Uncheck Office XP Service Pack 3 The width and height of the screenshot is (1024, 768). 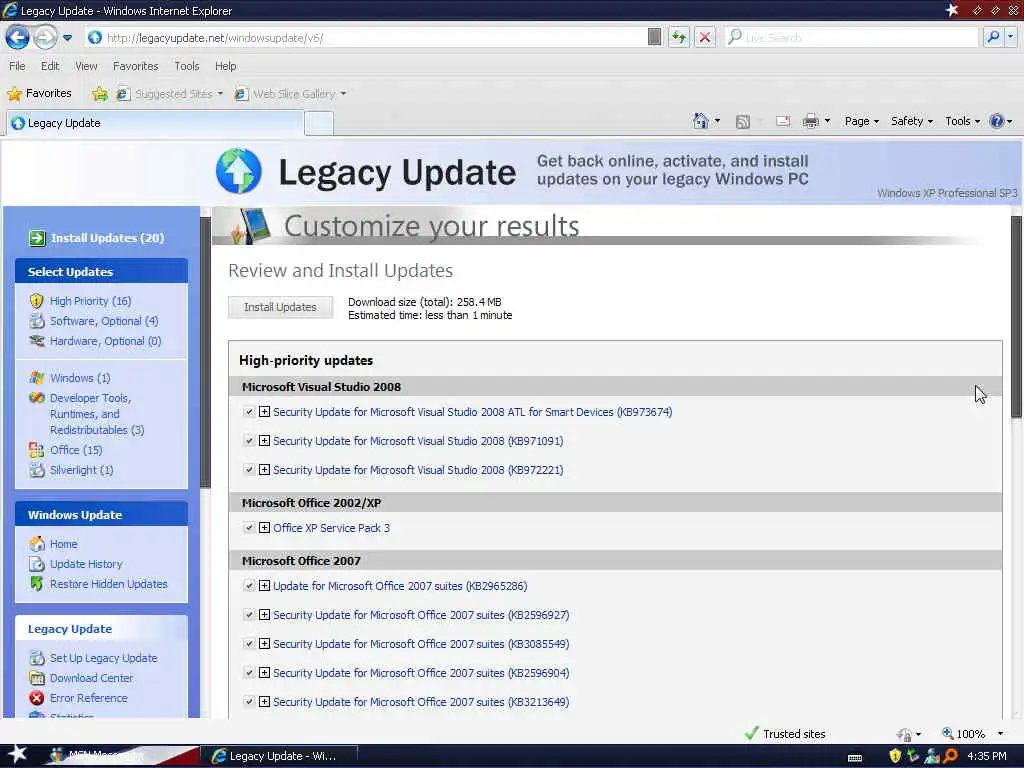tap(249, 528)
